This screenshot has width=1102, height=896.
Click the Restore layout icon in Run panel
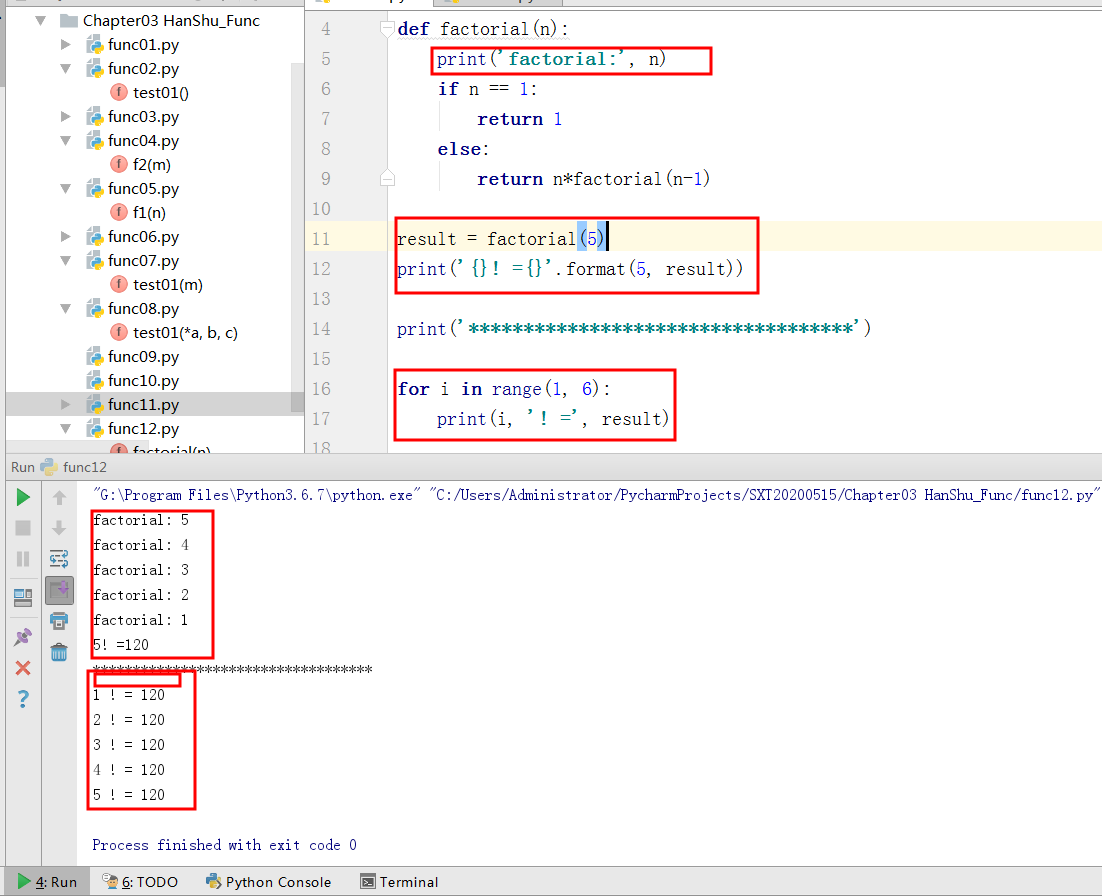click(22, 597)
